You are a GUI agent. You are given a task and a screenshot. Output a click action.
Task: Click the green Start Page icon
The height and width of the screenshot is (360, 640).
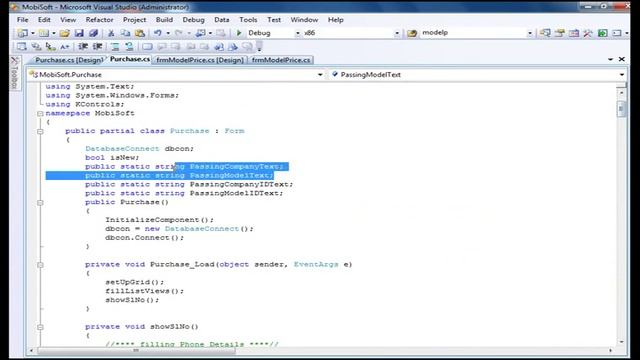coord(602,33)
